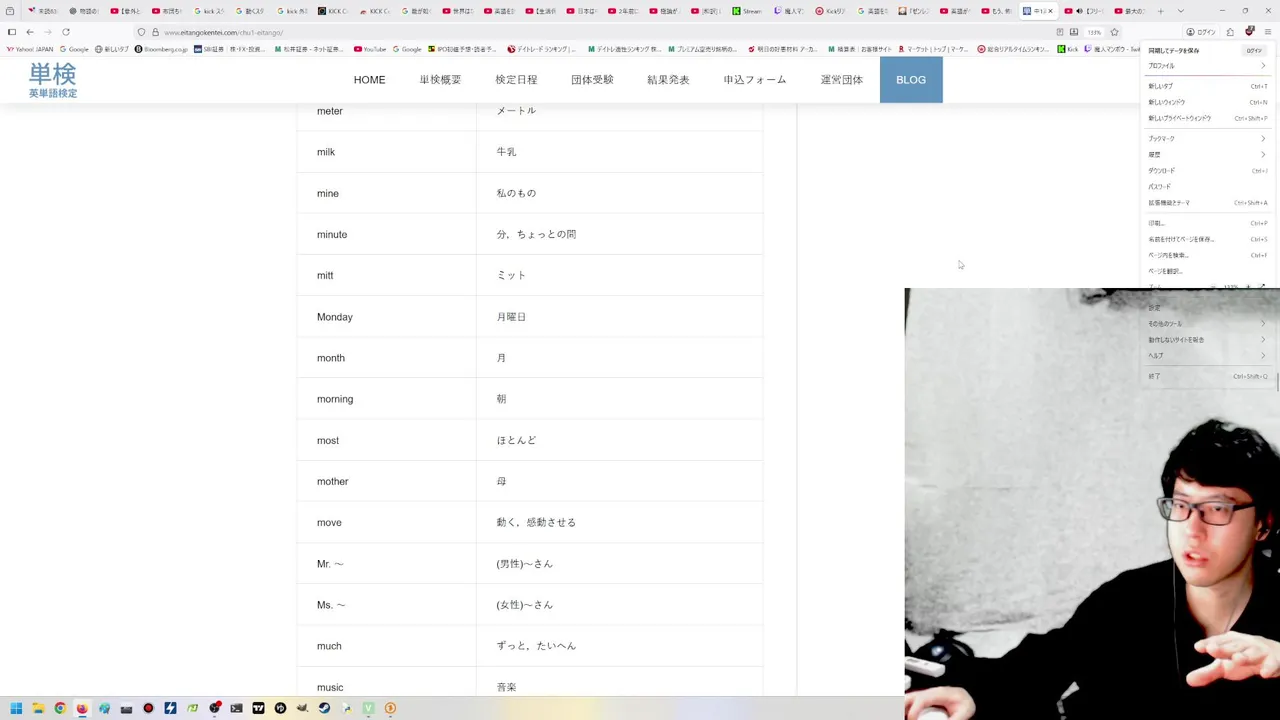
Task: Open the 団体受験 navigation item
Action: (592, 80)
